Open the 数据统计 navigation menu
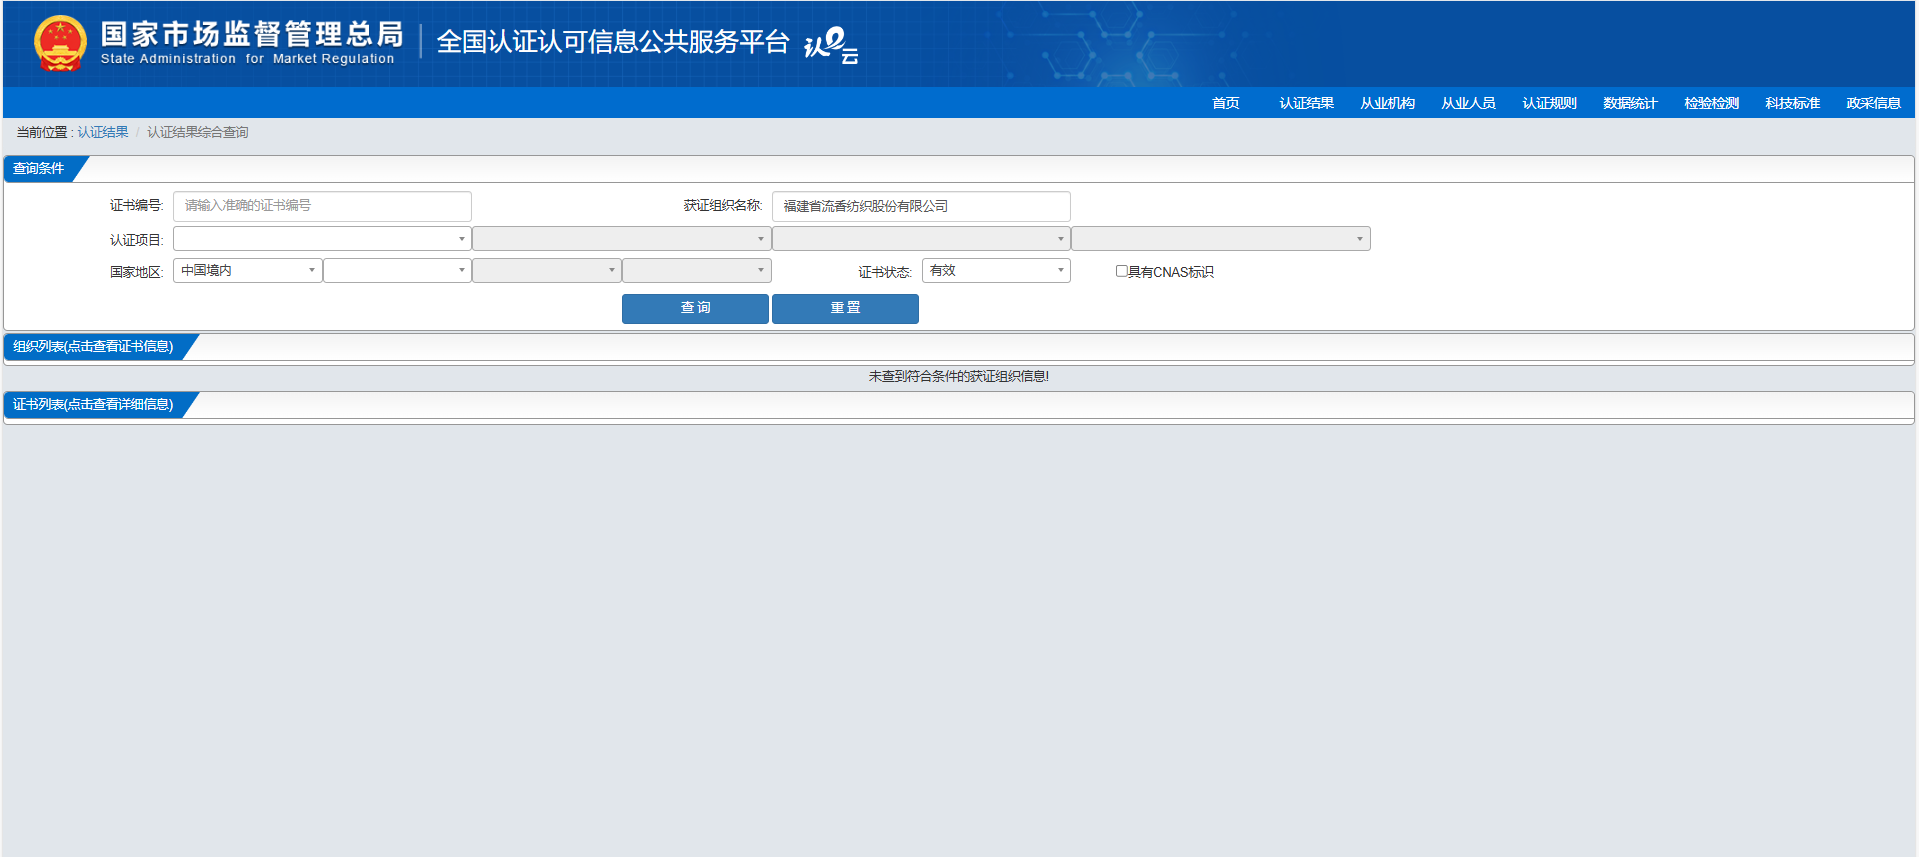This screenshot has height=857, width=1919. click(1630, 103)
